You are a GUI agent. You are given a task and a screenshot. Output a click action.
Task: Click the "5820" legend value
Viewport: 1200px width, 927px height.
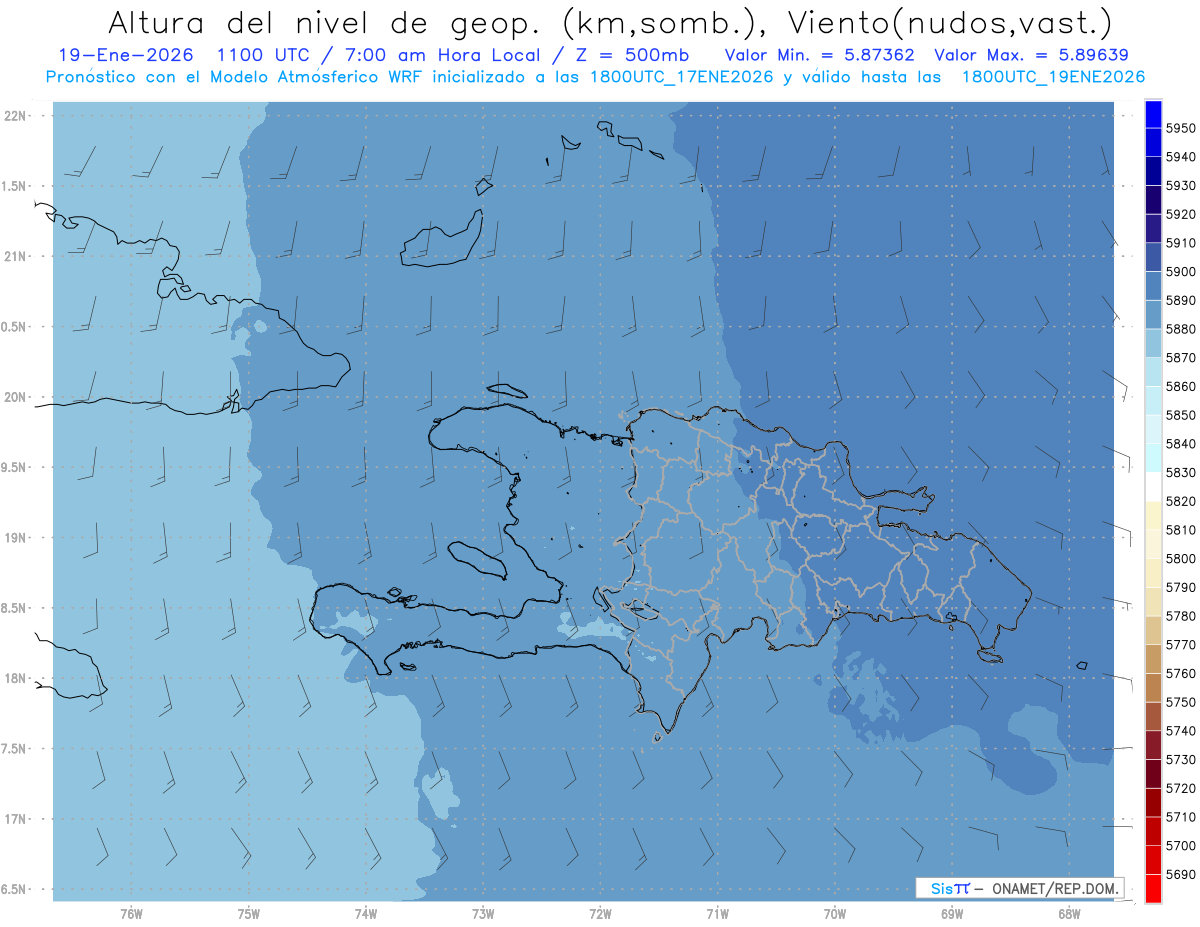(x=1181, y=501)
